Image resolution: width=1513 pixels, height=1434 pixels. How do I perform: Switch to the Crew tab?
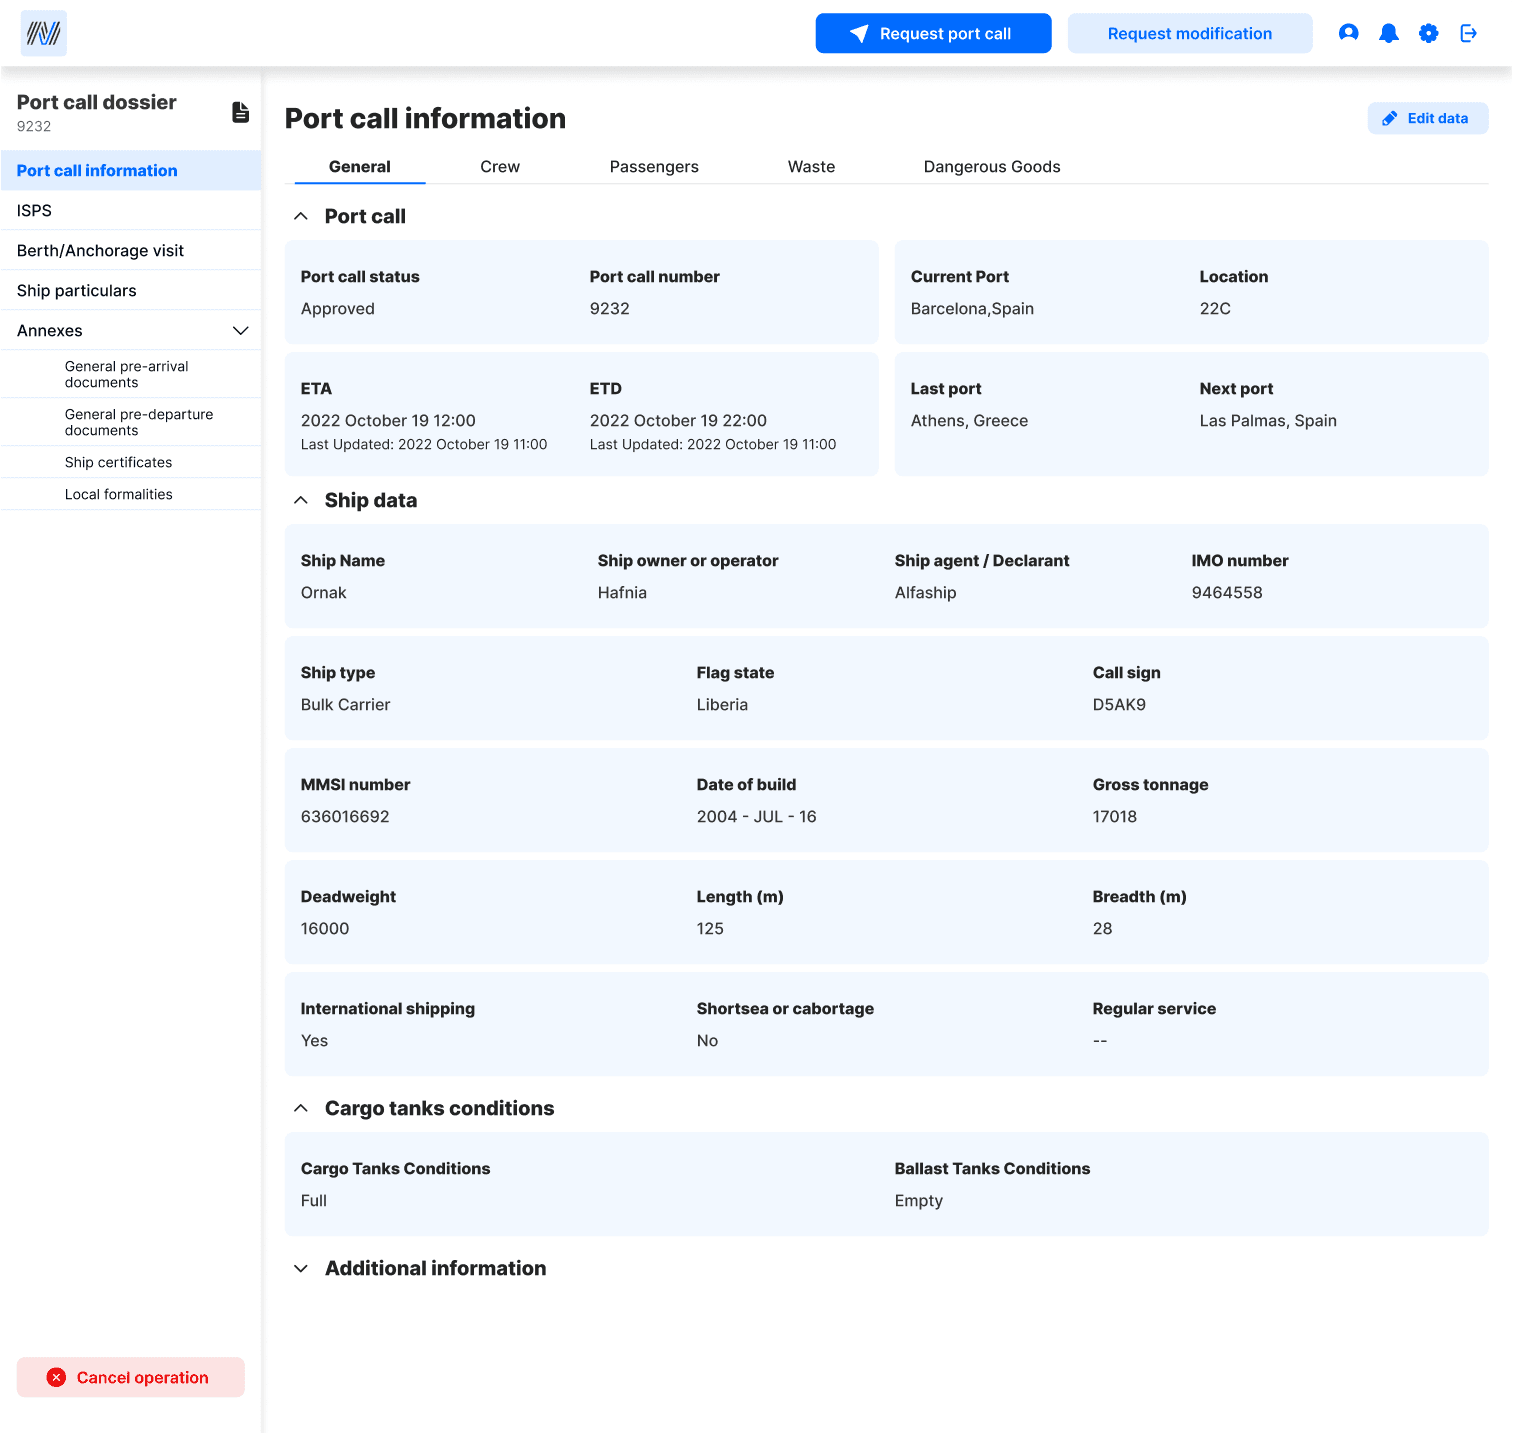pyautogui.click(x=500, y=166)
